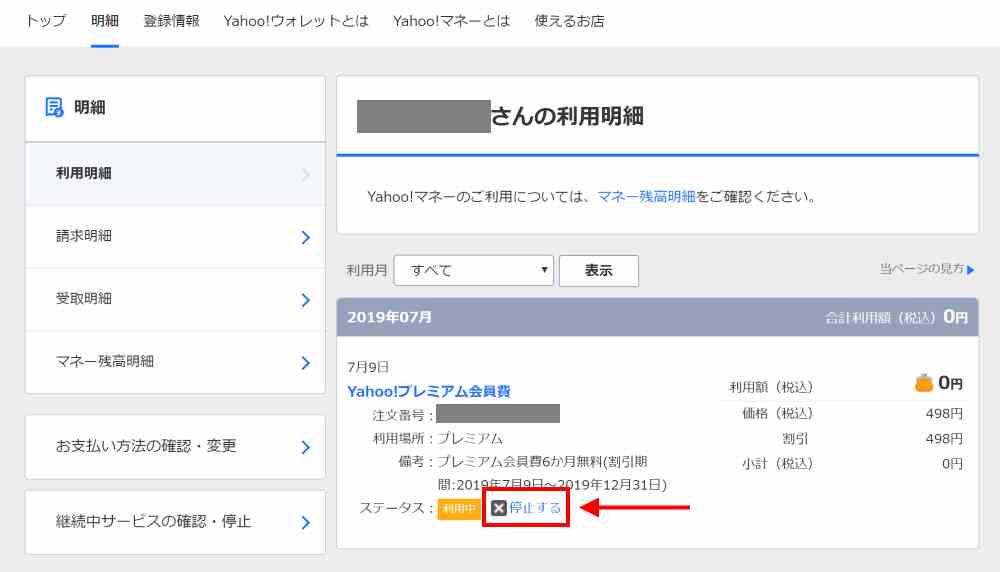
Task: Click the 停止する link
Action: [535, 508]
